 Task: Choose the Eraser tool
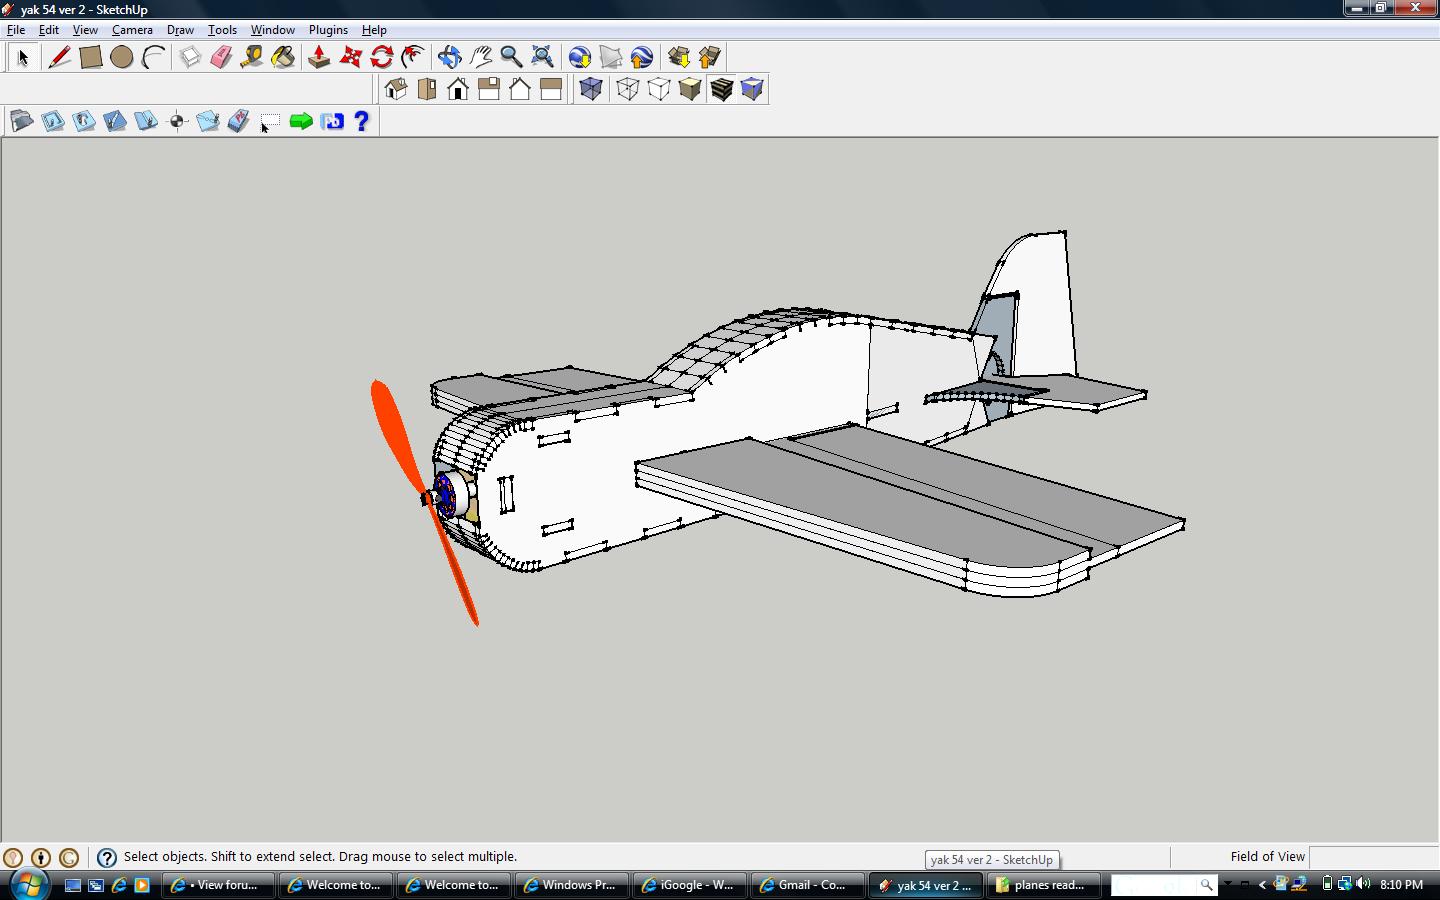(221, 57)
